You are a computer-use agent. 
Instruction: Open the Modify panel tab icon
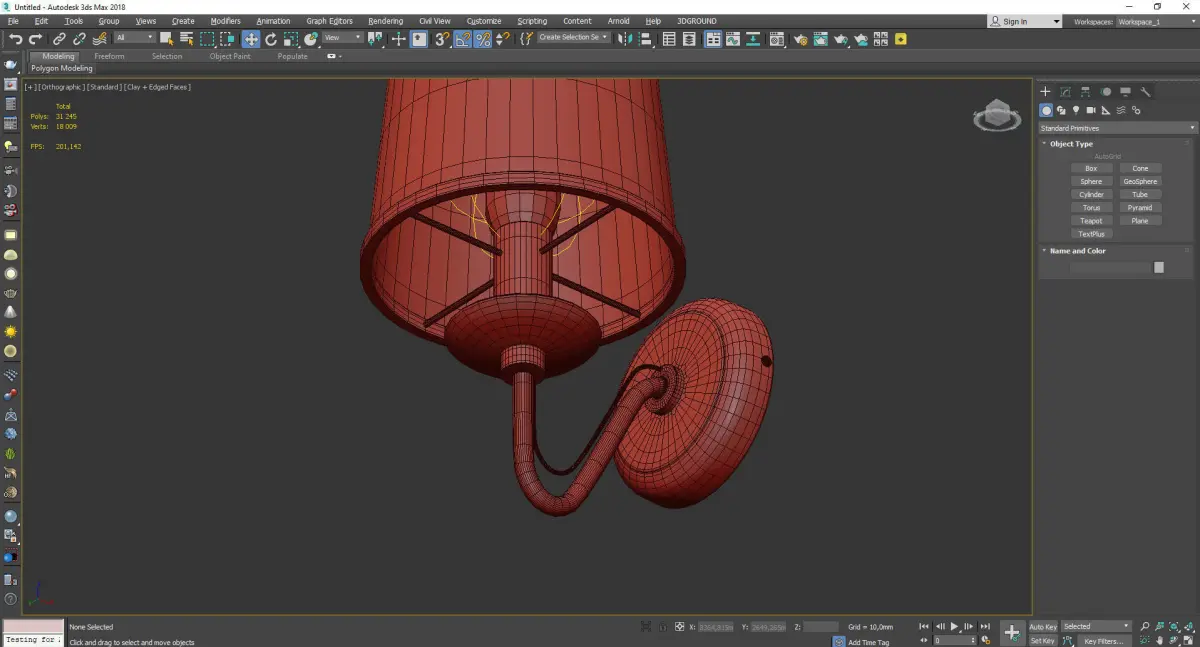tap(1066, 92)
